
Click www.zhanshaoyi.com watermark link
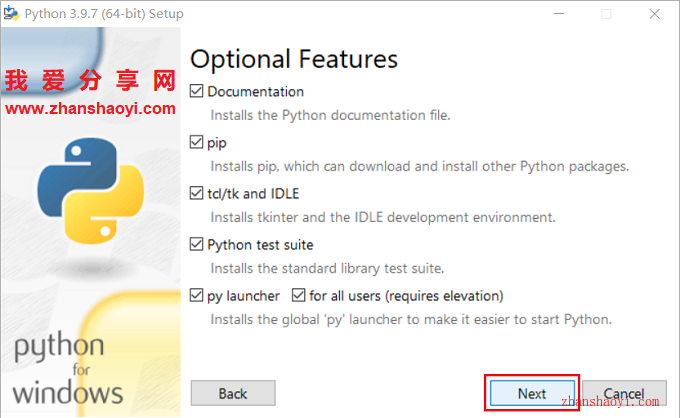click(x=90, y=108)
